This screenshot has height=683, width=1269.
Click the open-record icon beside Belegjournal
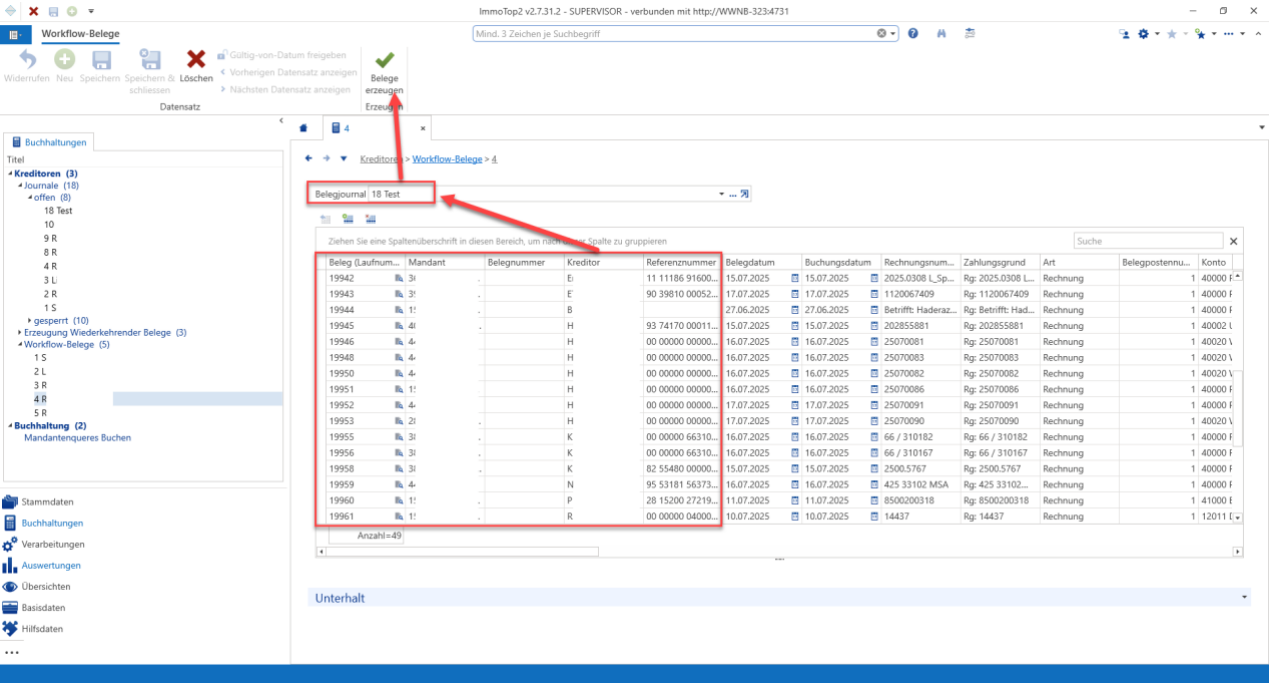pyautogui.click(x=745, y=193)
